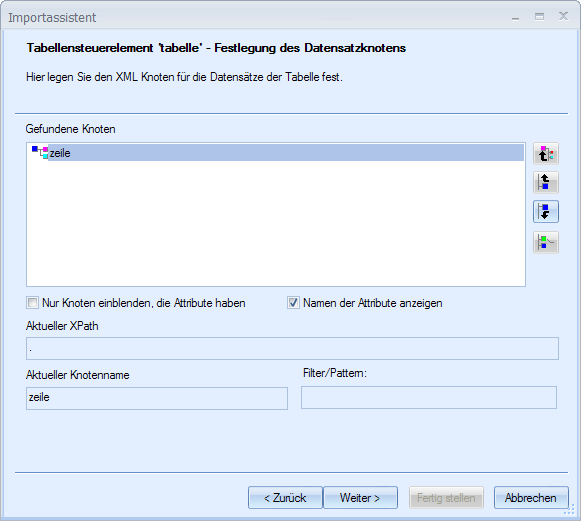Close the Importassistent dialog

564,16
